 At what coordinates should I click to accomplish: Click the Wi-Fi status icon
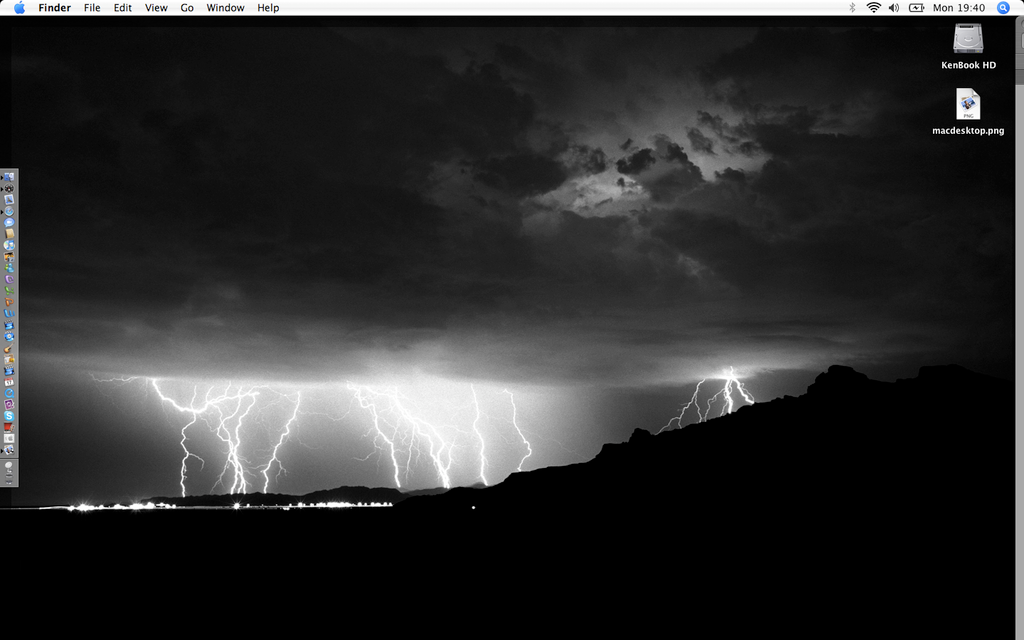[873, 7]
